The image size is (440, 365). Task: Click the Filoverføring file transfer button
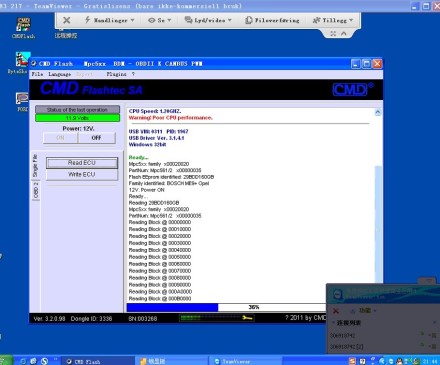[x=272, y=20]
